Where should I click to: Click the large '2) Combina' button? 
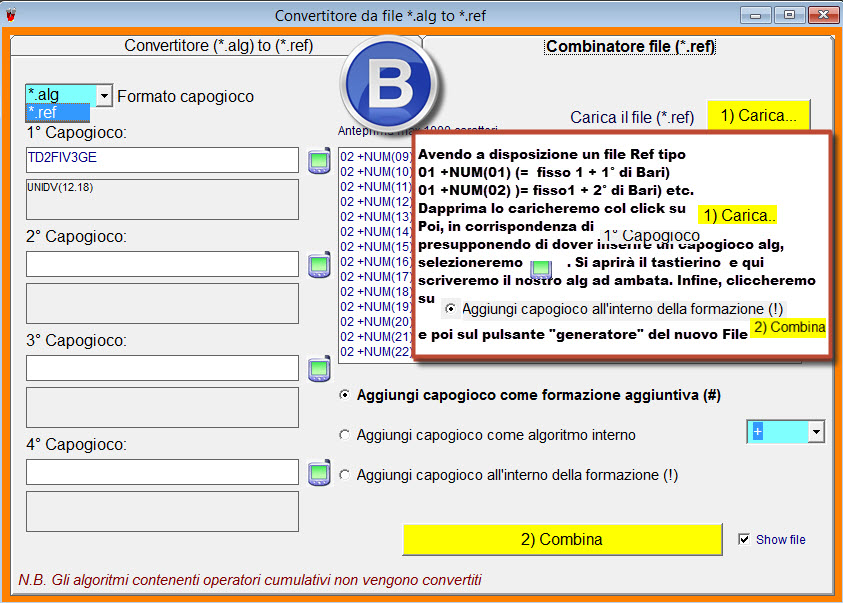pos(562,540)
